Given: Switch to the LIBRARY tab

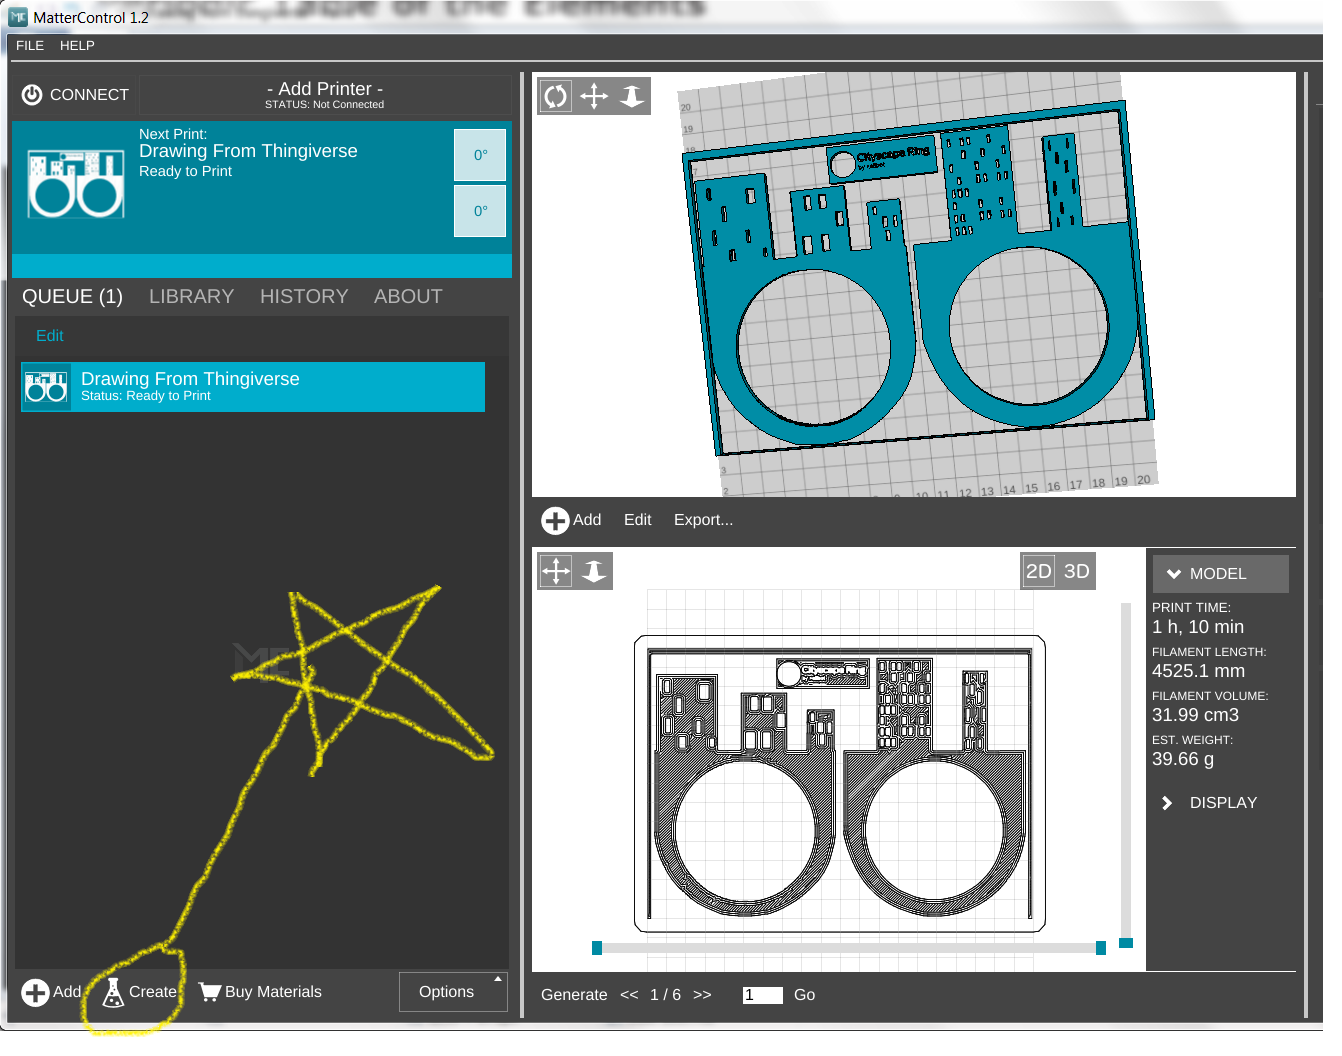Looking at the screenshot, I should 191,297.
